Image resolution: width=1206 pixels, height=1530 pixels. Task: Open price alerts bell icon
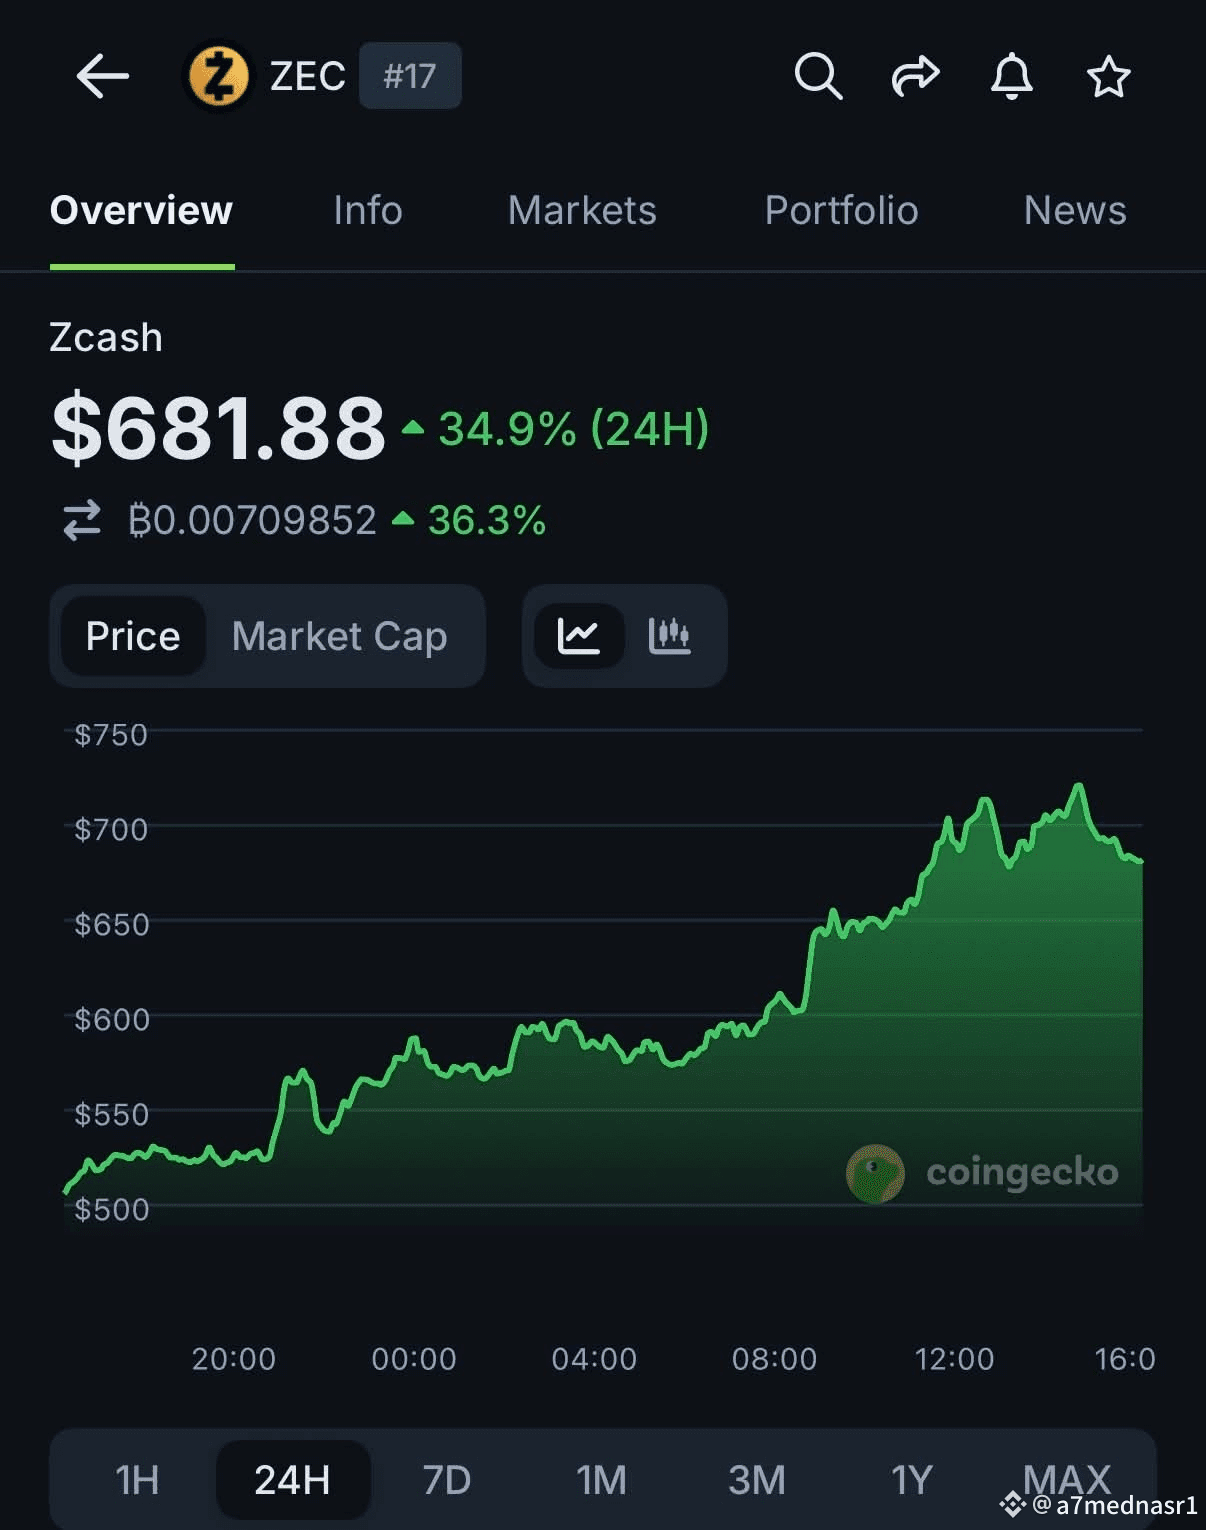tap(1011, 76)
